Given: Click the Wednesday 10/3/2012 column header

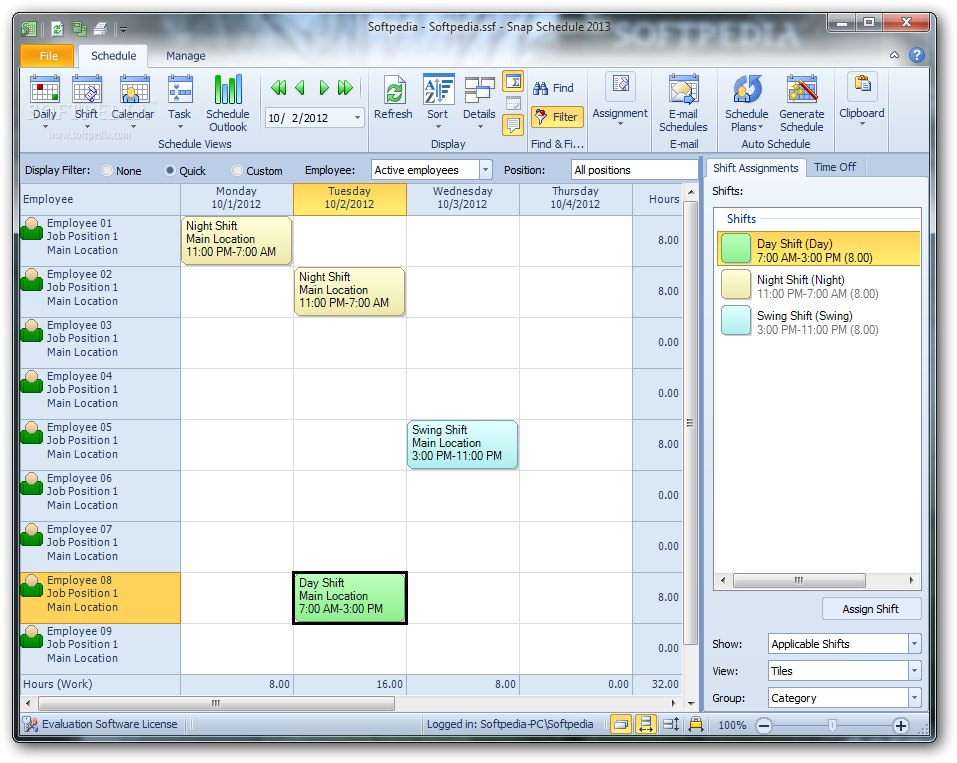Looking at the screenshot, I should coord(463,198).
